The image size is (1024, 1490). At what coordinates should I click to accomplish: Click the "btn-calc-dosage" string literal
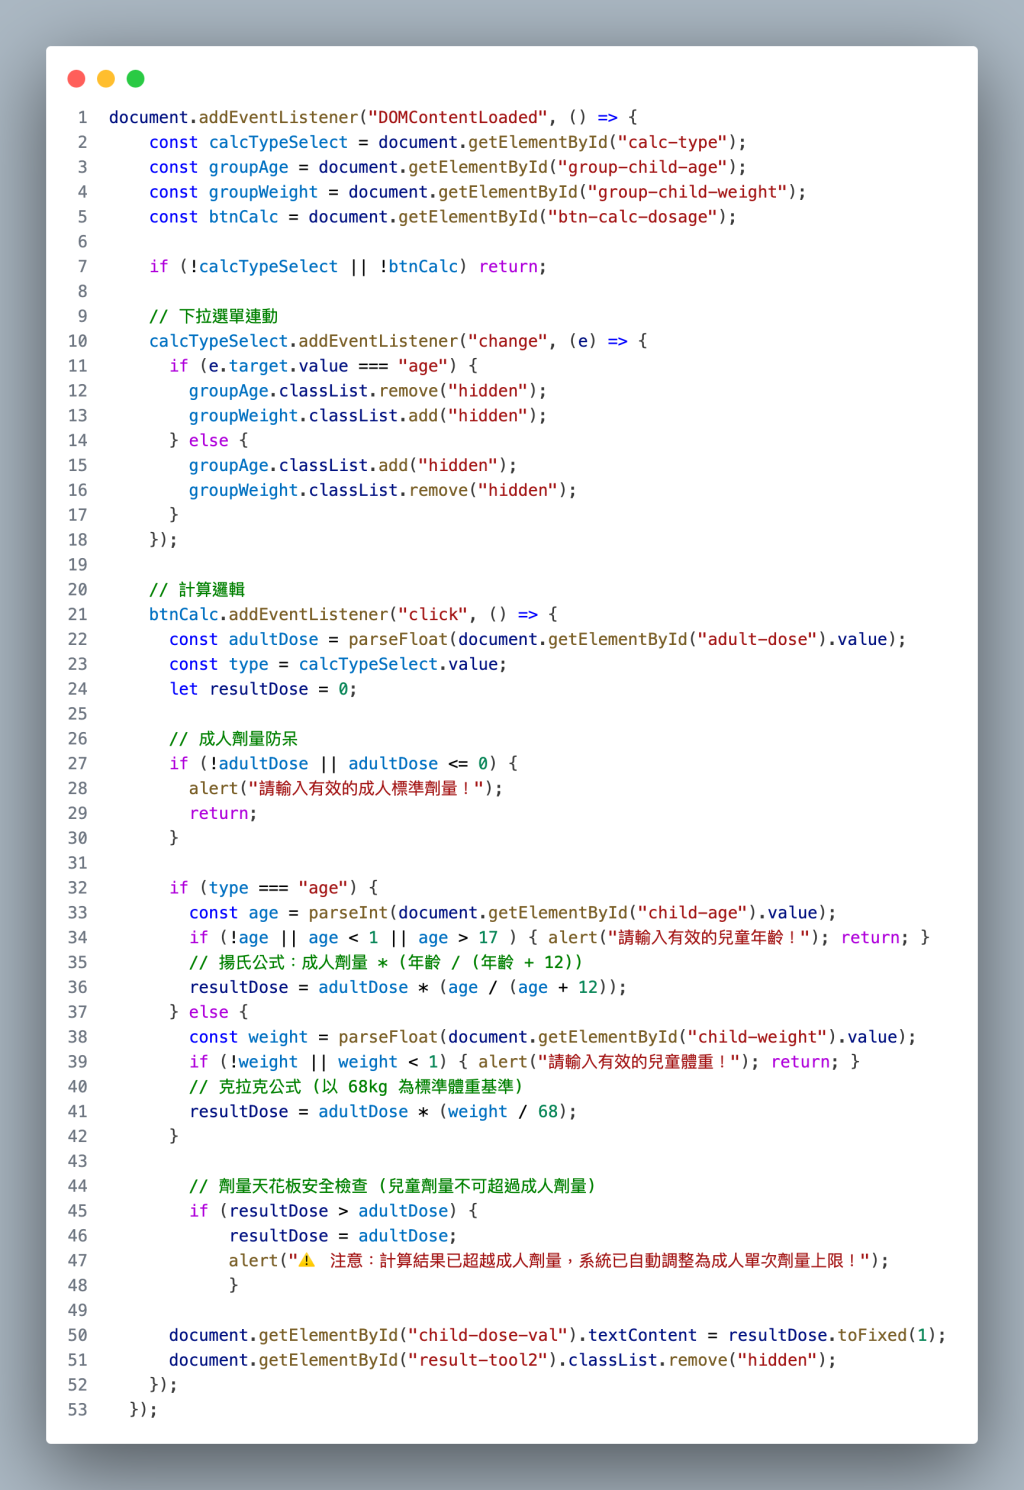[633, 217]
